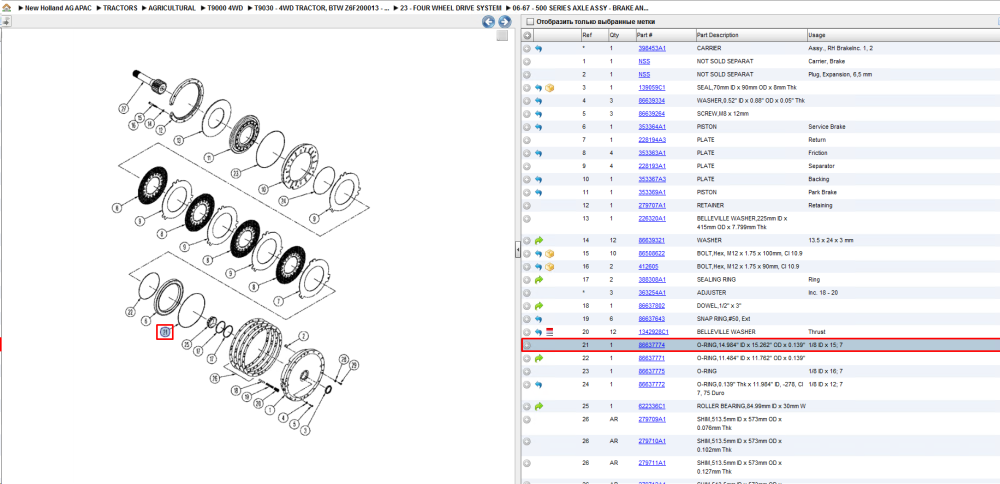Viewport: 1000px width, 484px height.
Task: Click package icon in BOLT 86508622 row
Action: click(550, 253)
